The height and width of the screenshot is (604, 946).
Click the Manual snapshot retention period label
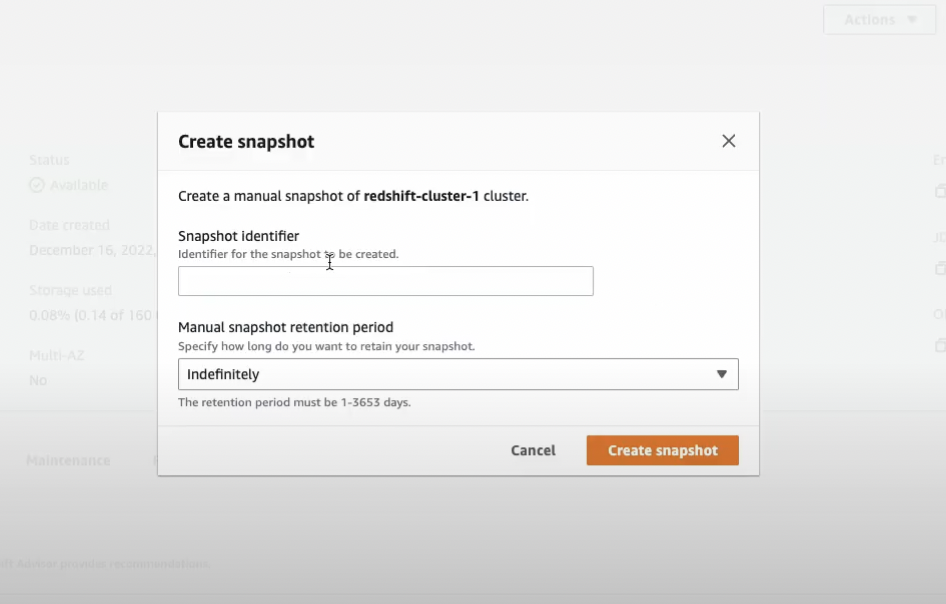coord(285,327)
